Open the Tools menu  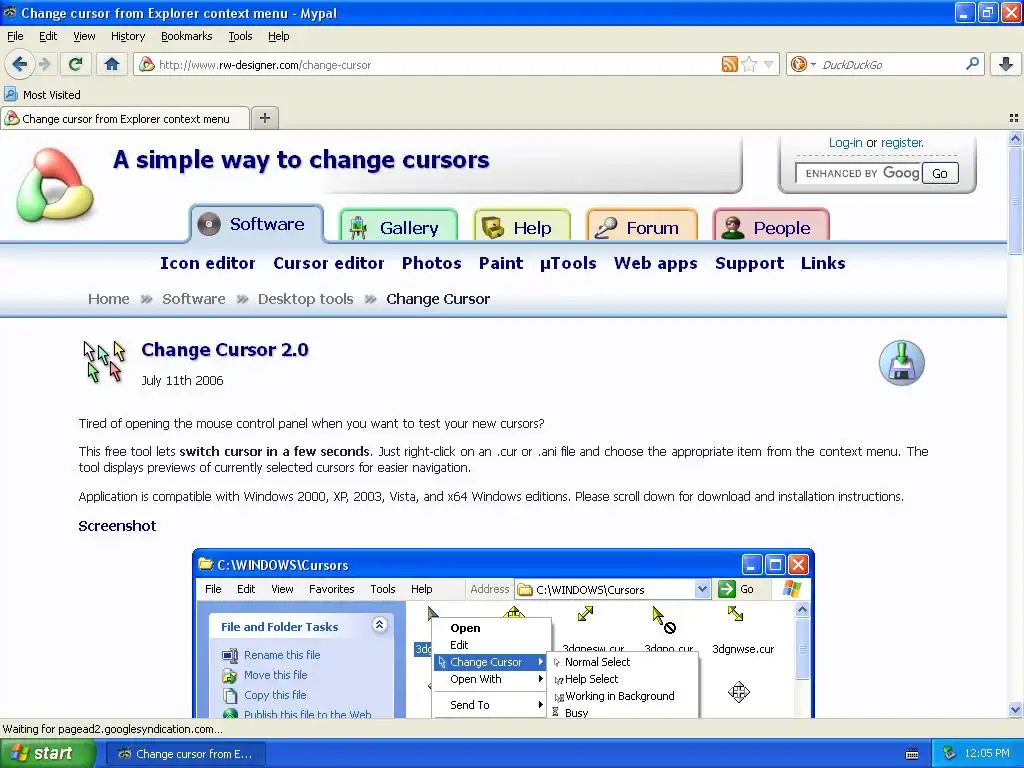pos(240,36)
